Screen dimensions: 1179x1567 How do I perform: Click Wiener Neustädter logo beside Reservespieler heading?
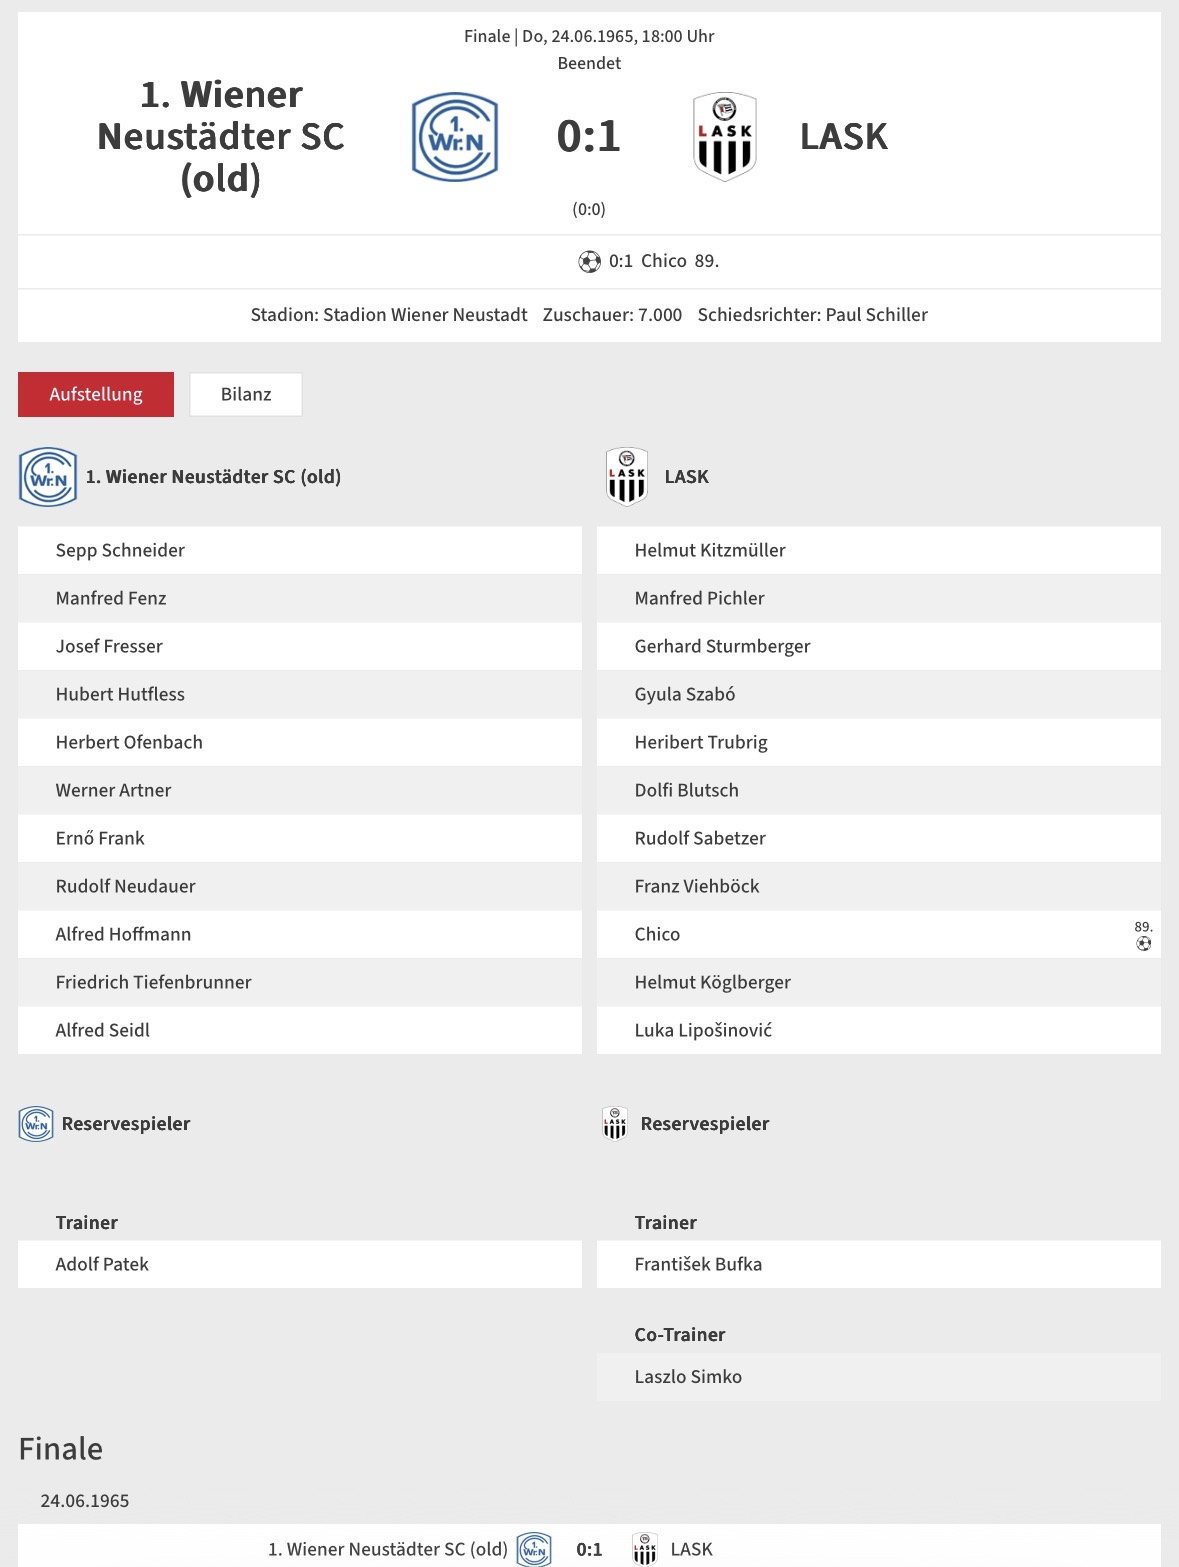coord(36,1124)
